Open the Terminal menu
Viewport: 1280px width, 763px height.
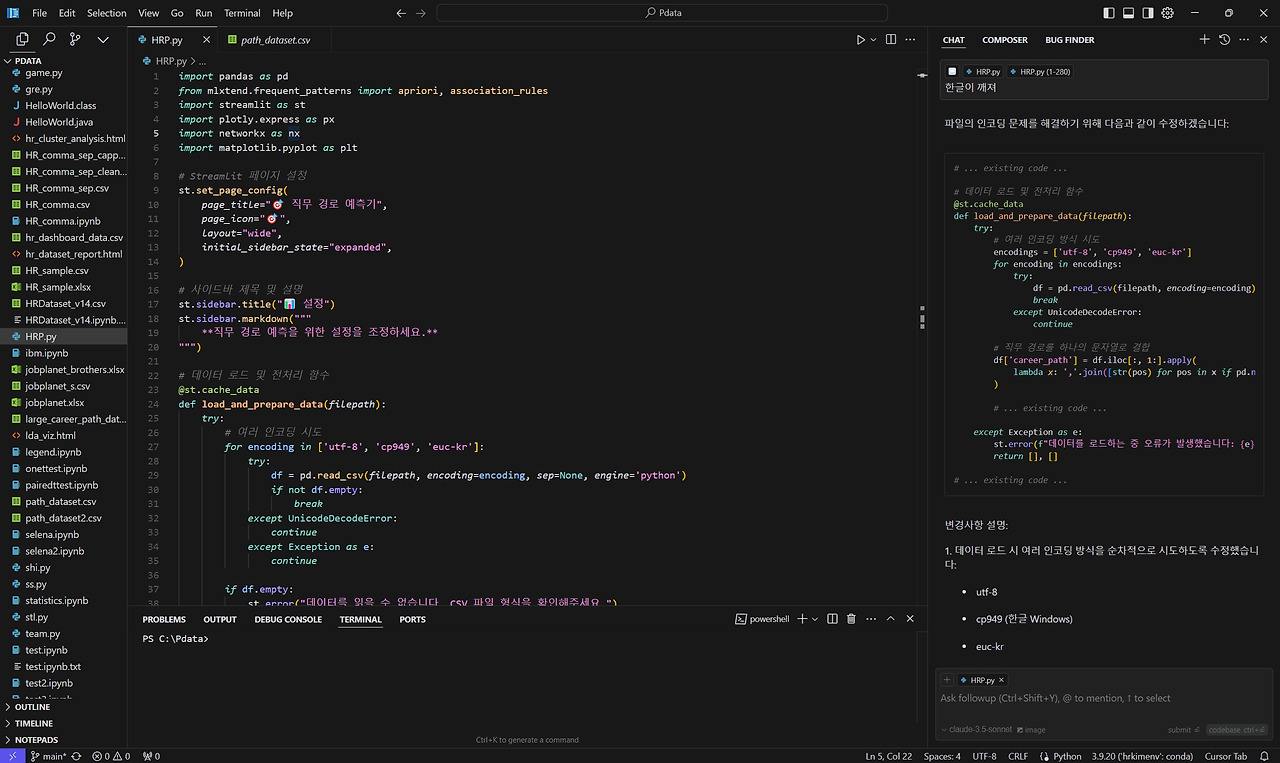coord(242,13)
